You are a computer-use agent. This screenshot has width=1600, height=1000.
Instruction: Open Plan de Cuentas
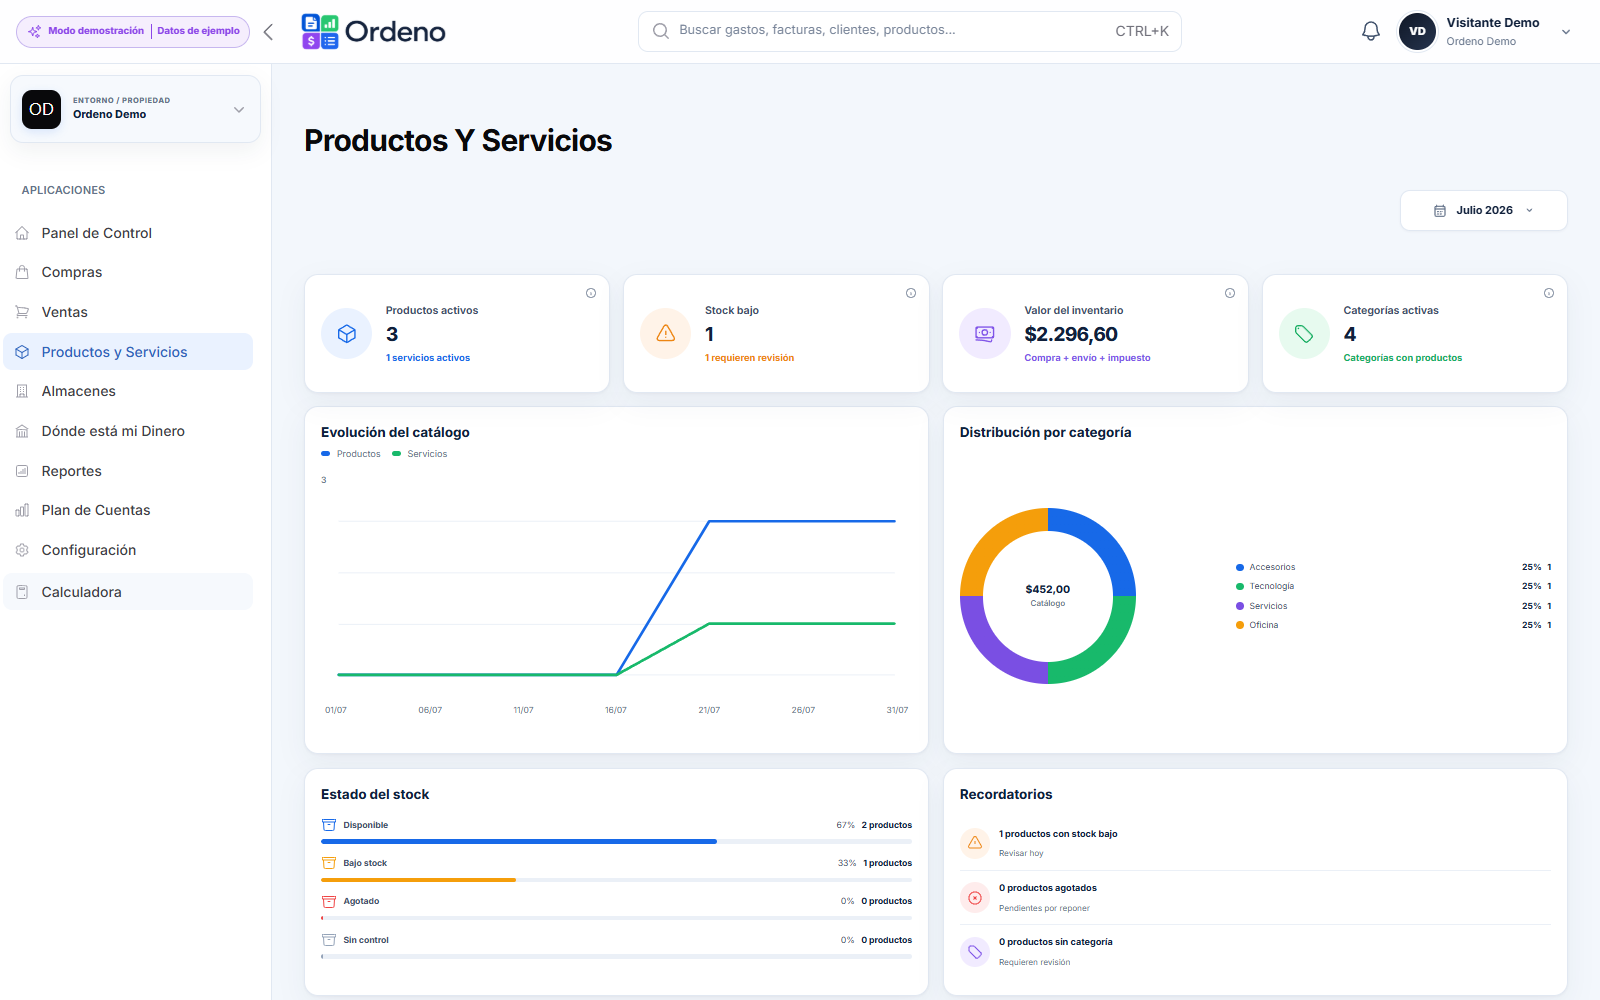click(x=128, y=510)
